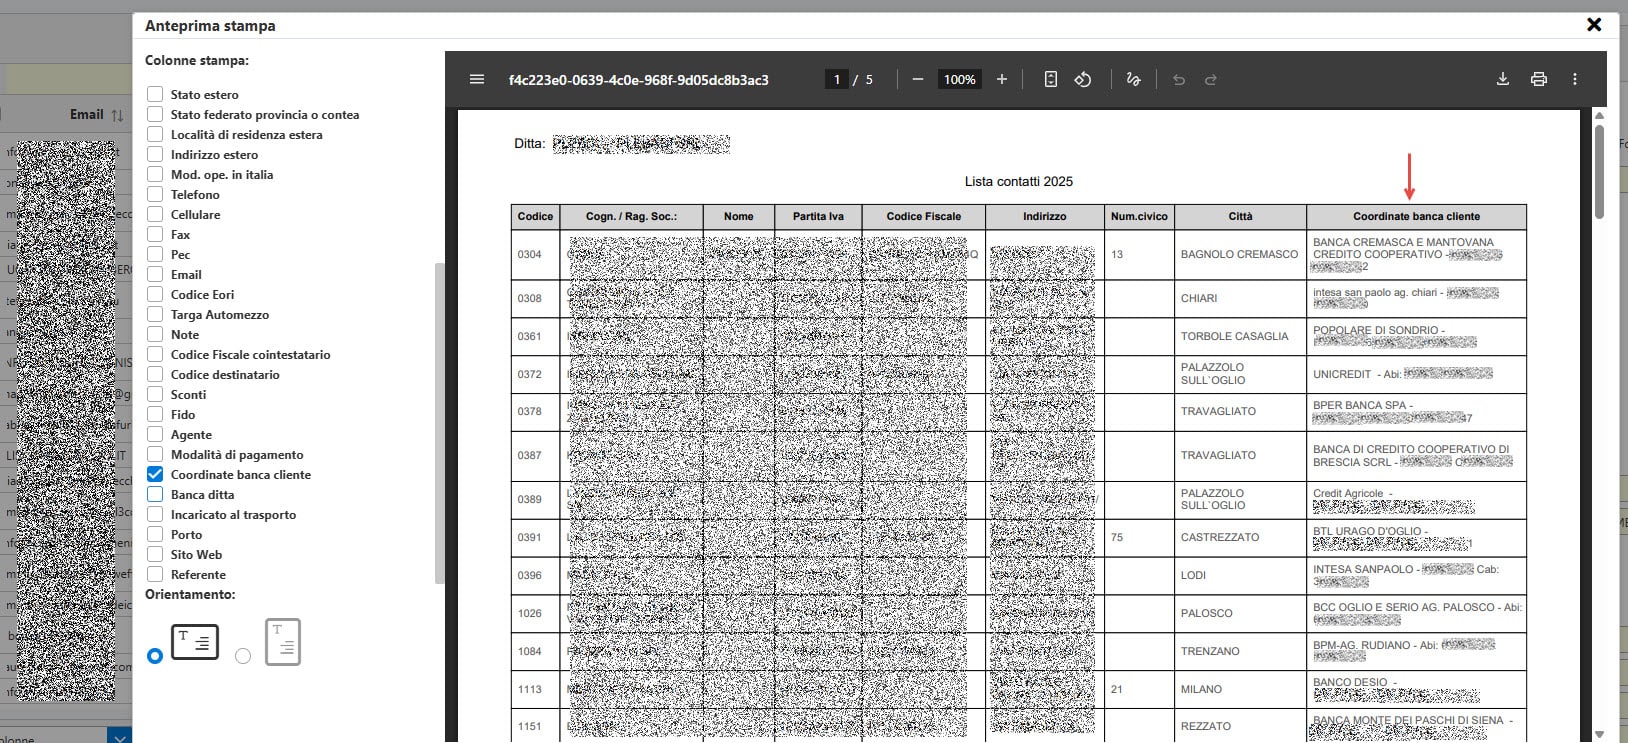Tick the Modalità di pagamento checkbox
The width and height of the screenshot is (1628, 743).
coord(155,454)
